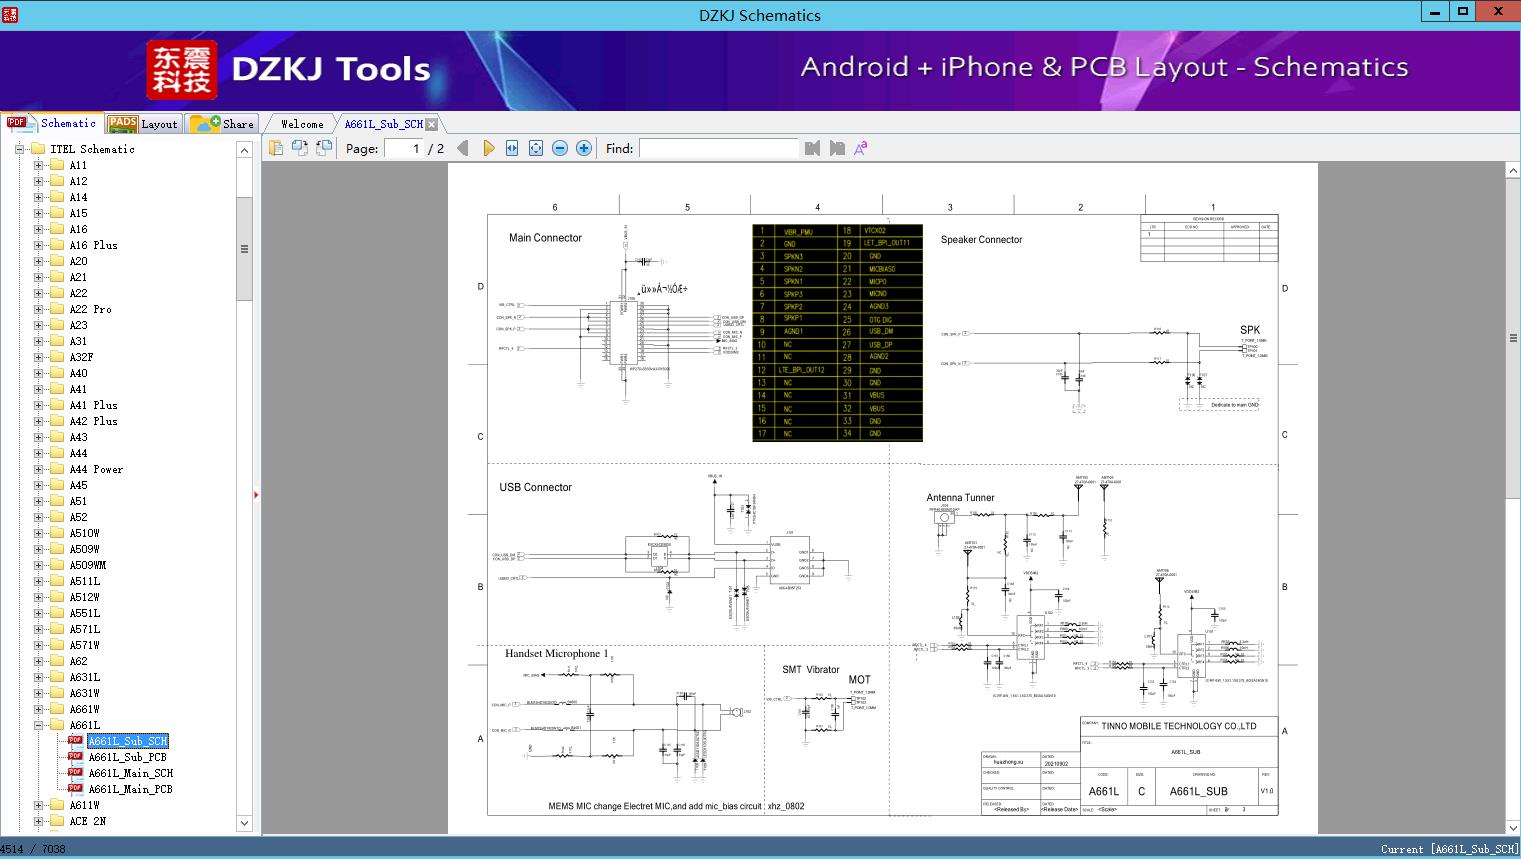Close the A661L_Sub_SCH tab
1521x859 pixels.
(431, 124)
